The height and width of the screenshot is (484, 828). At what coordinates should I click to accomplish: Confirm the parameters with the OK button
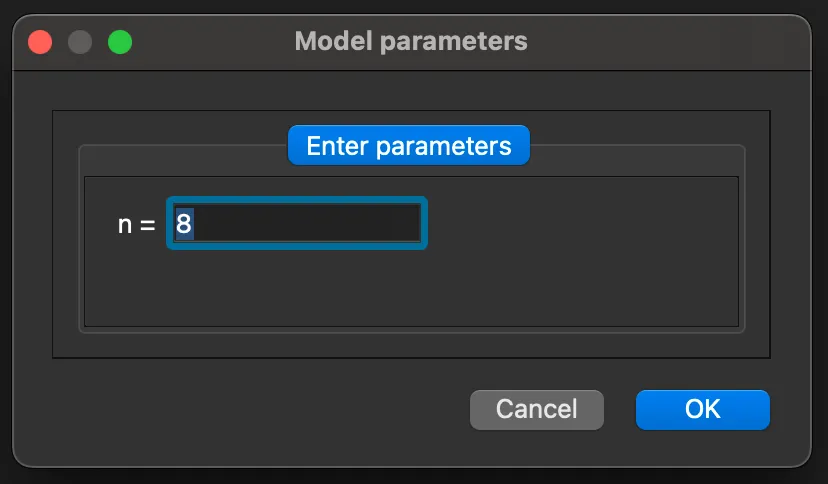[702, 409]
